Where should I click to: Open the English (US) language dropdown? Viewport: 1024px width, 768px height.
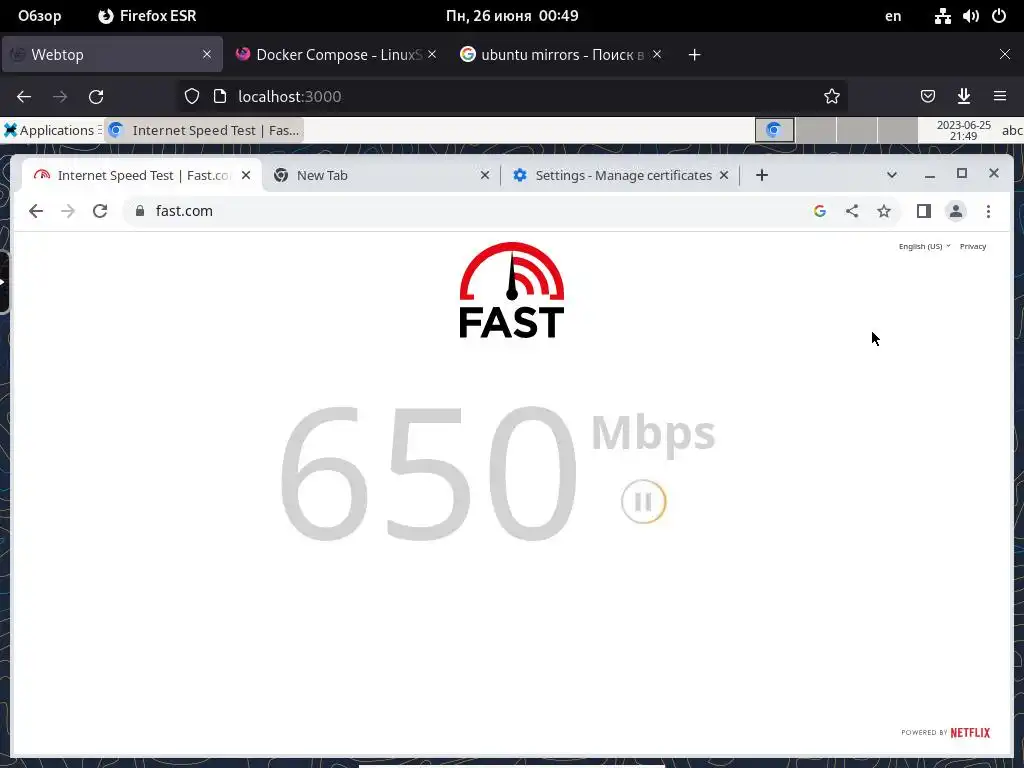924,246
